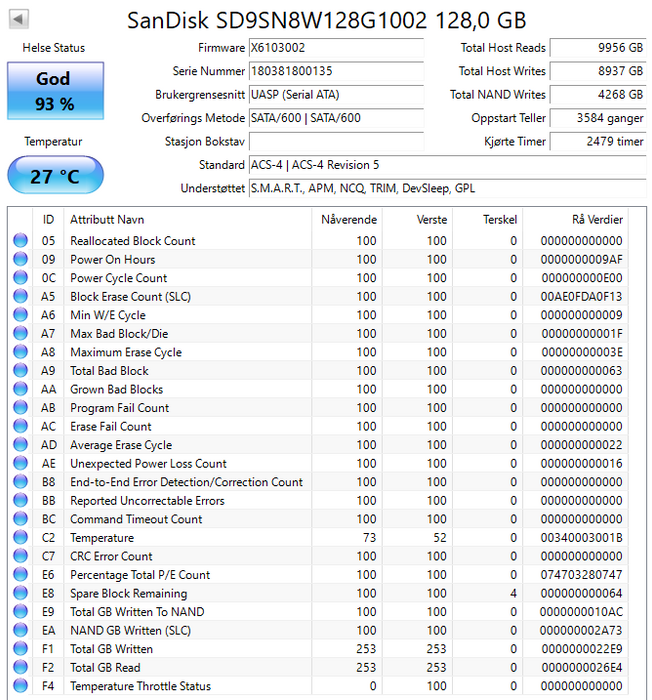Select the Max Bad Block/Die attribute name
This screenshot has height=700, width=652.
tap(119, 333)
